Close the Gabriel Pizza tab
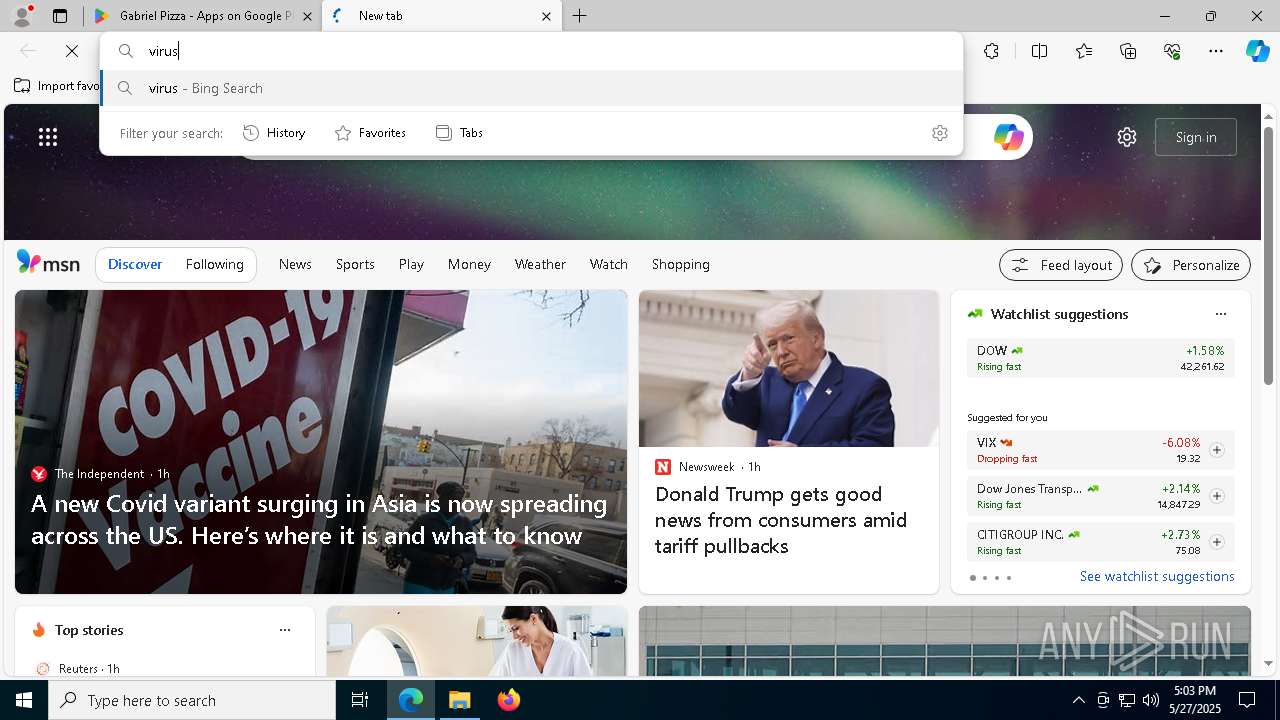 [307, 16]
